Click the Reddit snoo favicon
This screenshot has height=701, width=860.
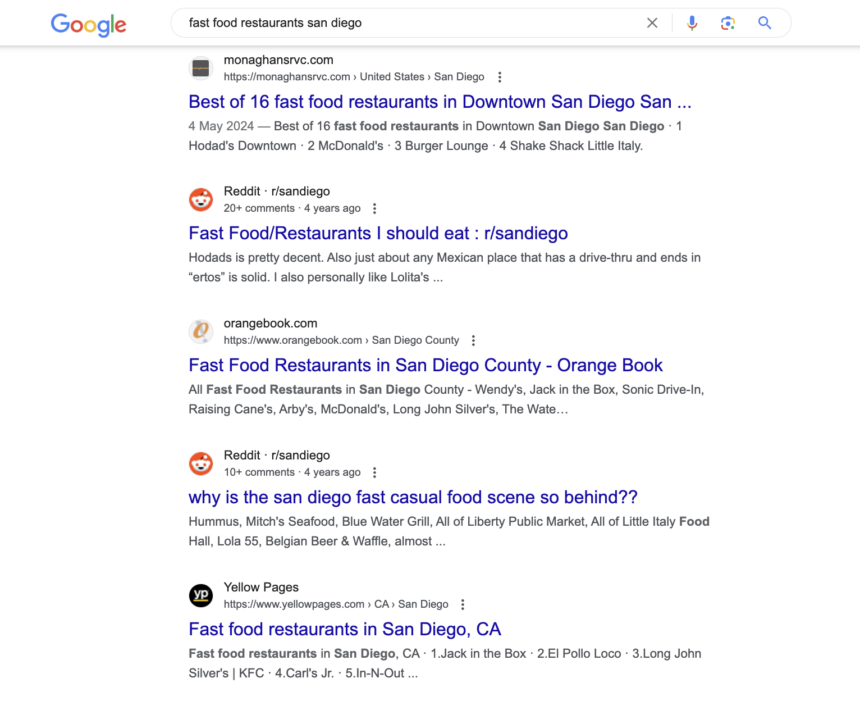pos(201,199)
